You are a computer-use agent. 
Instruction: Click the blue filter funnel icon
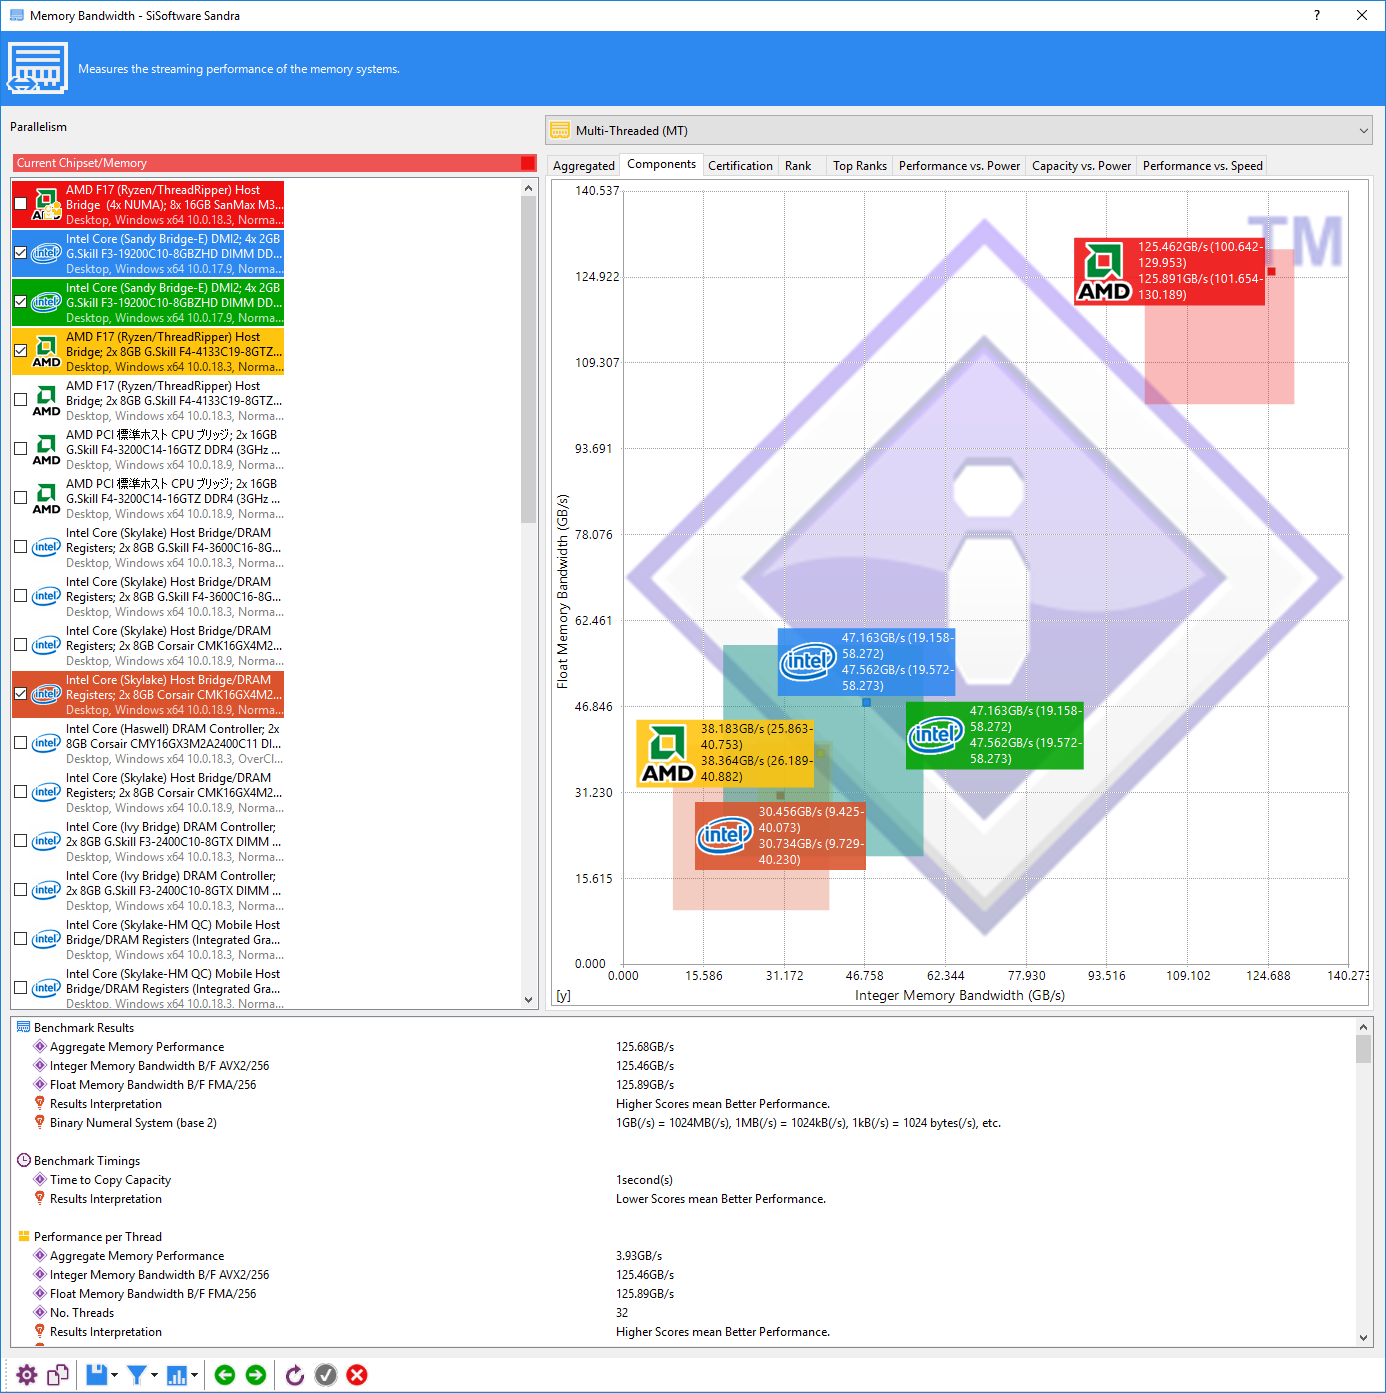pyautogui.click(x=137, y=1375)
